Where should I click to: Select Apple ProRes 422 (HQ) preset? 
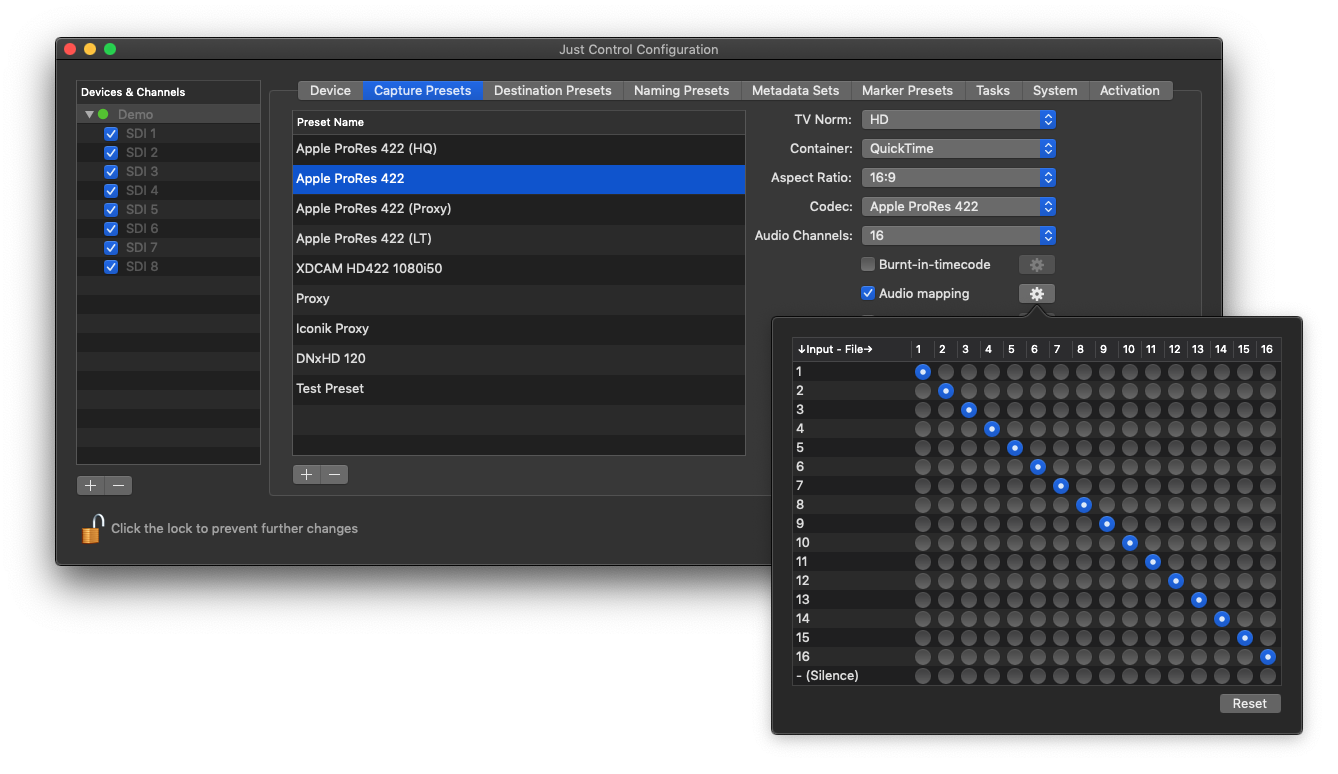click(x=519, y=149)
